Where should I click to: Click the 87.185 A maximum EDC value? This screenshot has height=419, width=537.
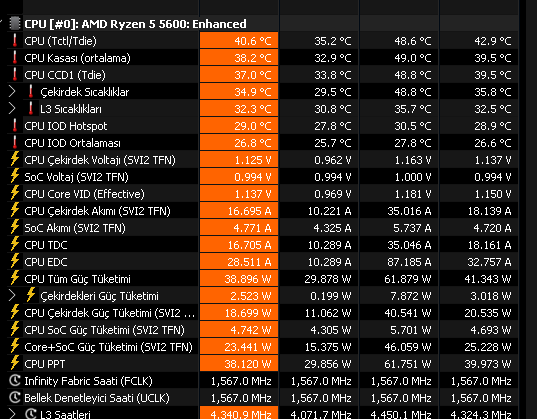[409, 262]
